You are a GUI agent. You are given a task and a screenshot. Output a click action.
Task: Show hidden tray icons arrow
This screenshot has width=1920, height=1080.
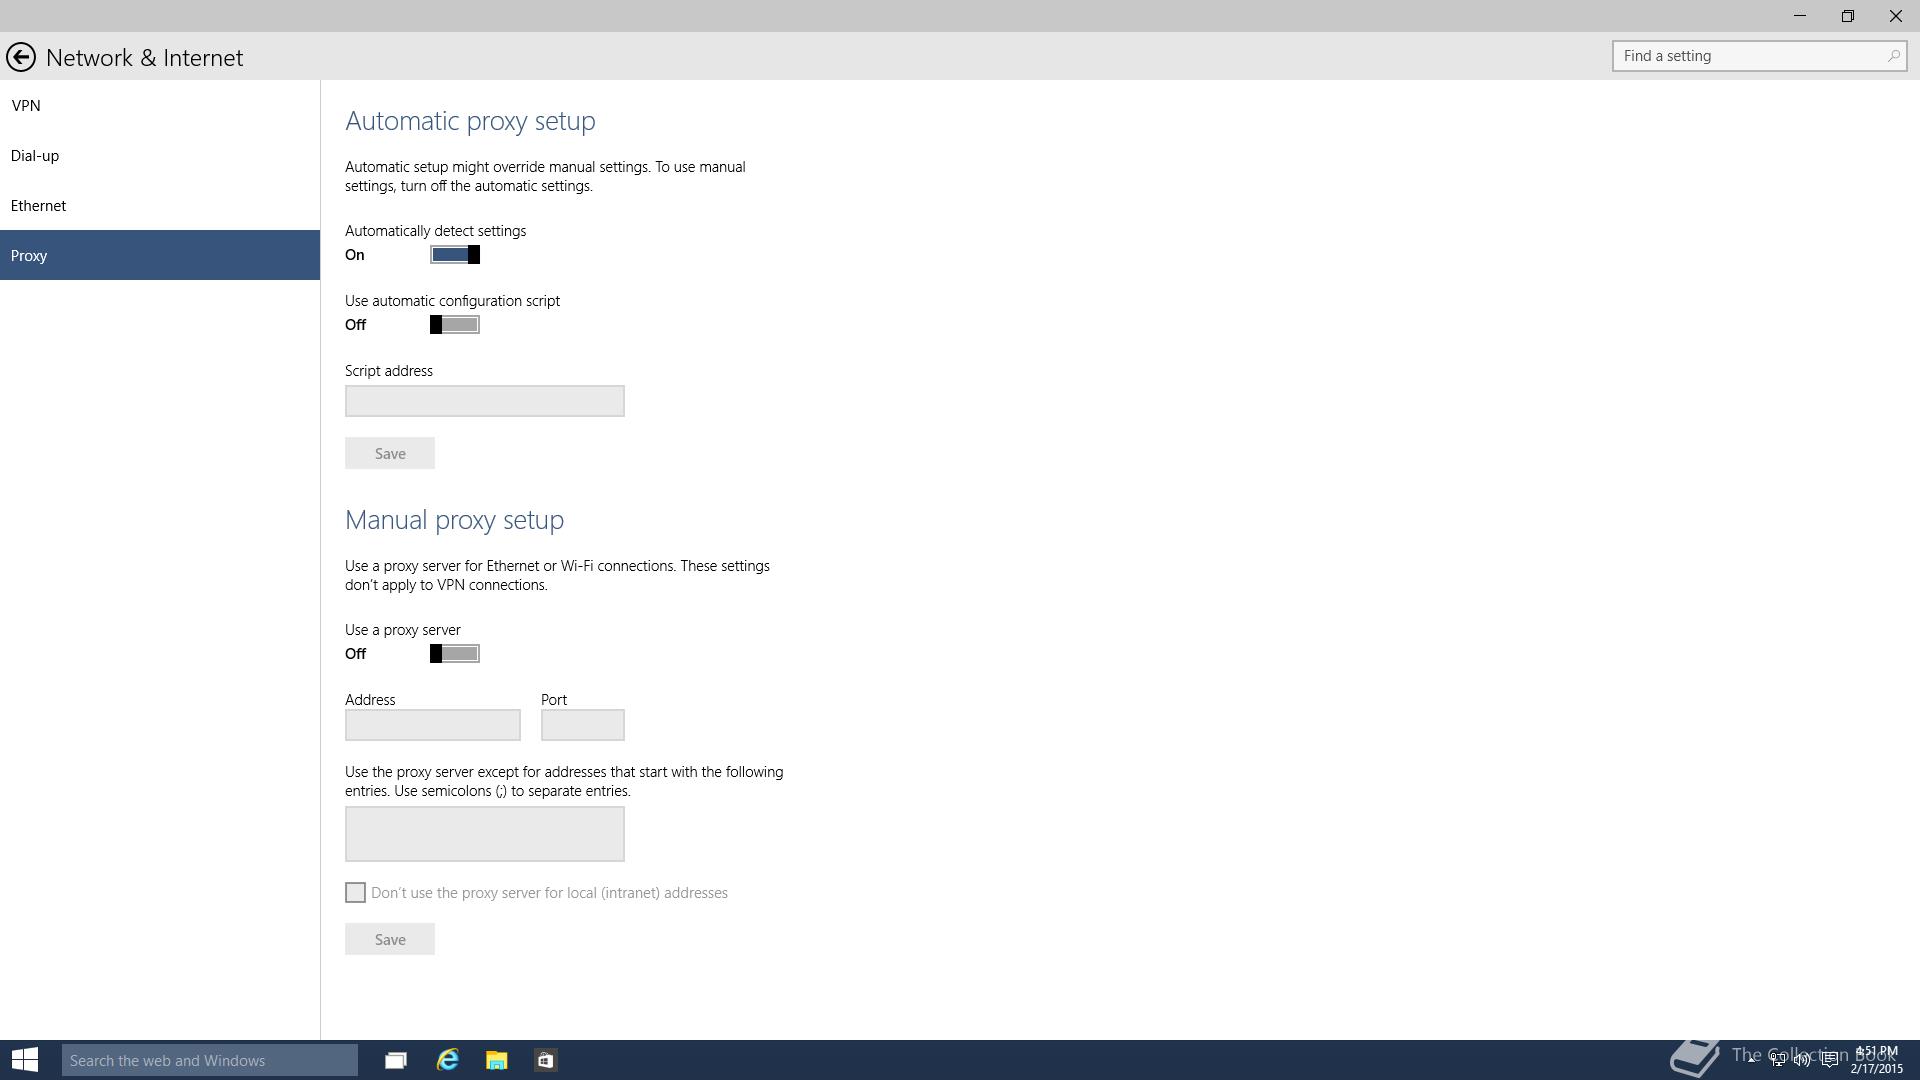(x=1751, y=1058)
